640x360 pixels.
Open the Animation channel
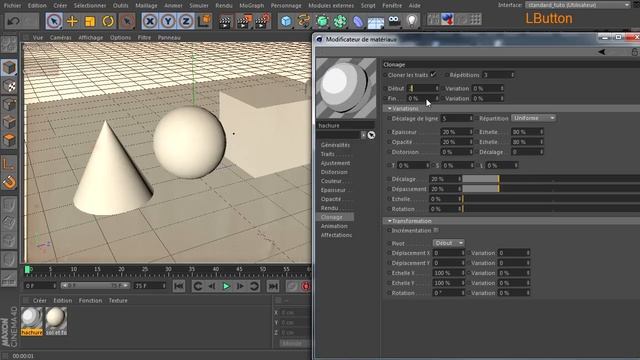click(x=334, y=226)
